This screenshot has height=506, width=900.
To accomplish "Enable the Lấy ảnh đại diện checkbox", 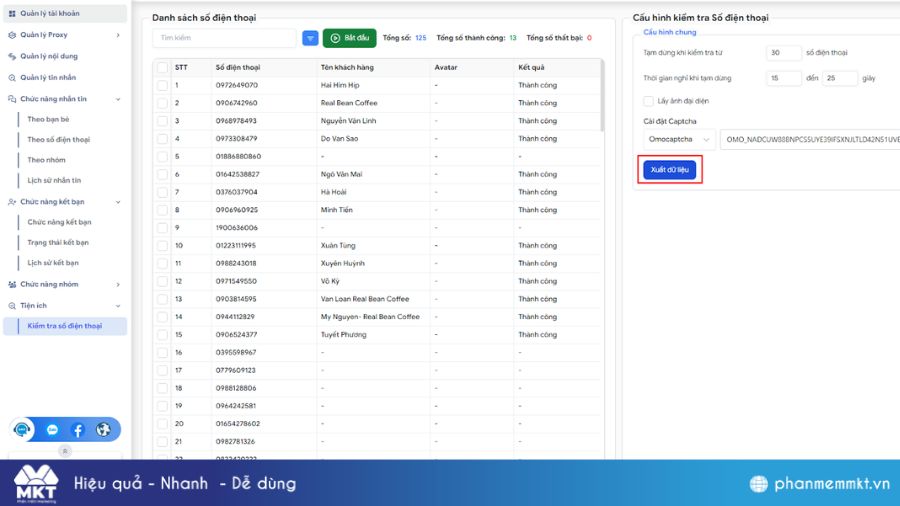I will [649, 101].
